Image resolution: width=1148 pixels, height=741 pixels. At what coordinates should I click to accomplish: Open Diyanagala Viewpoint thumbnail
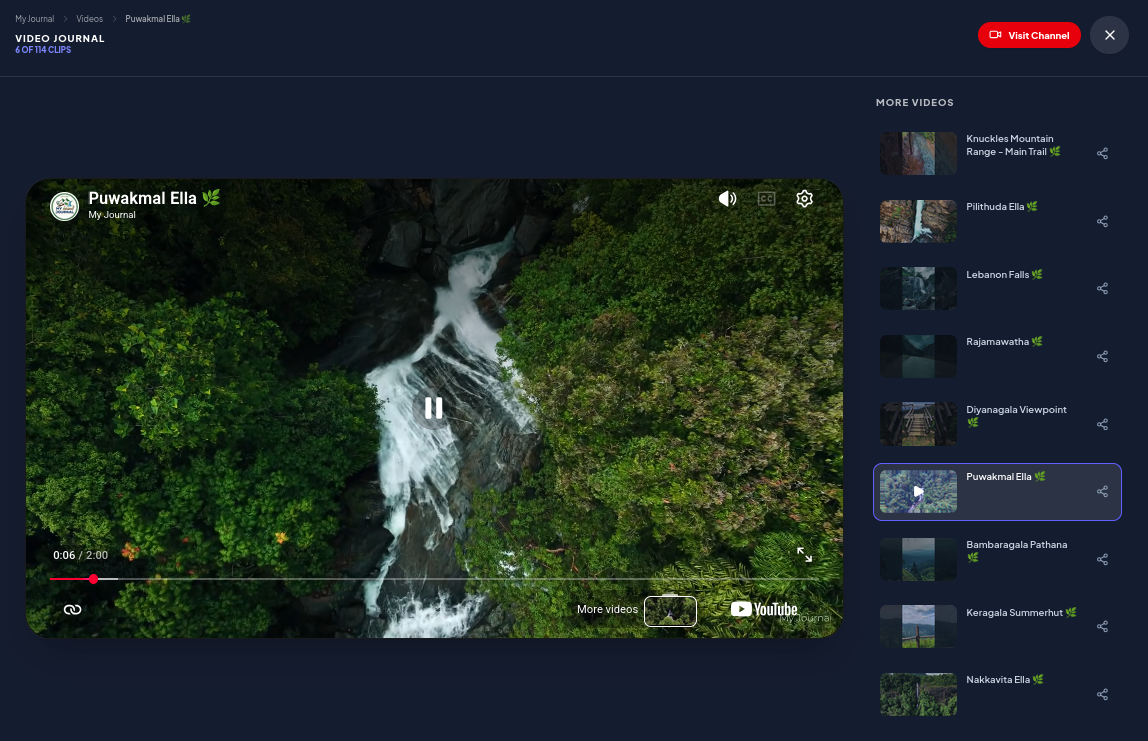click(x=918, y=424)
